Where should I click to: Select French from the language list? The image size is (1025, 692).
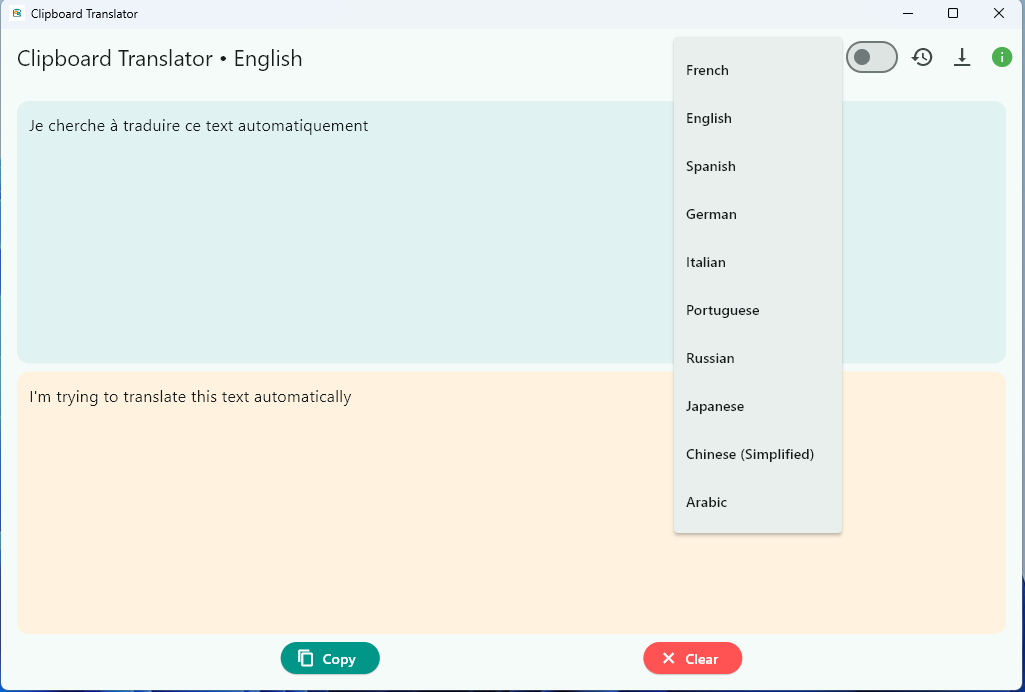click(x=758, y=70)
